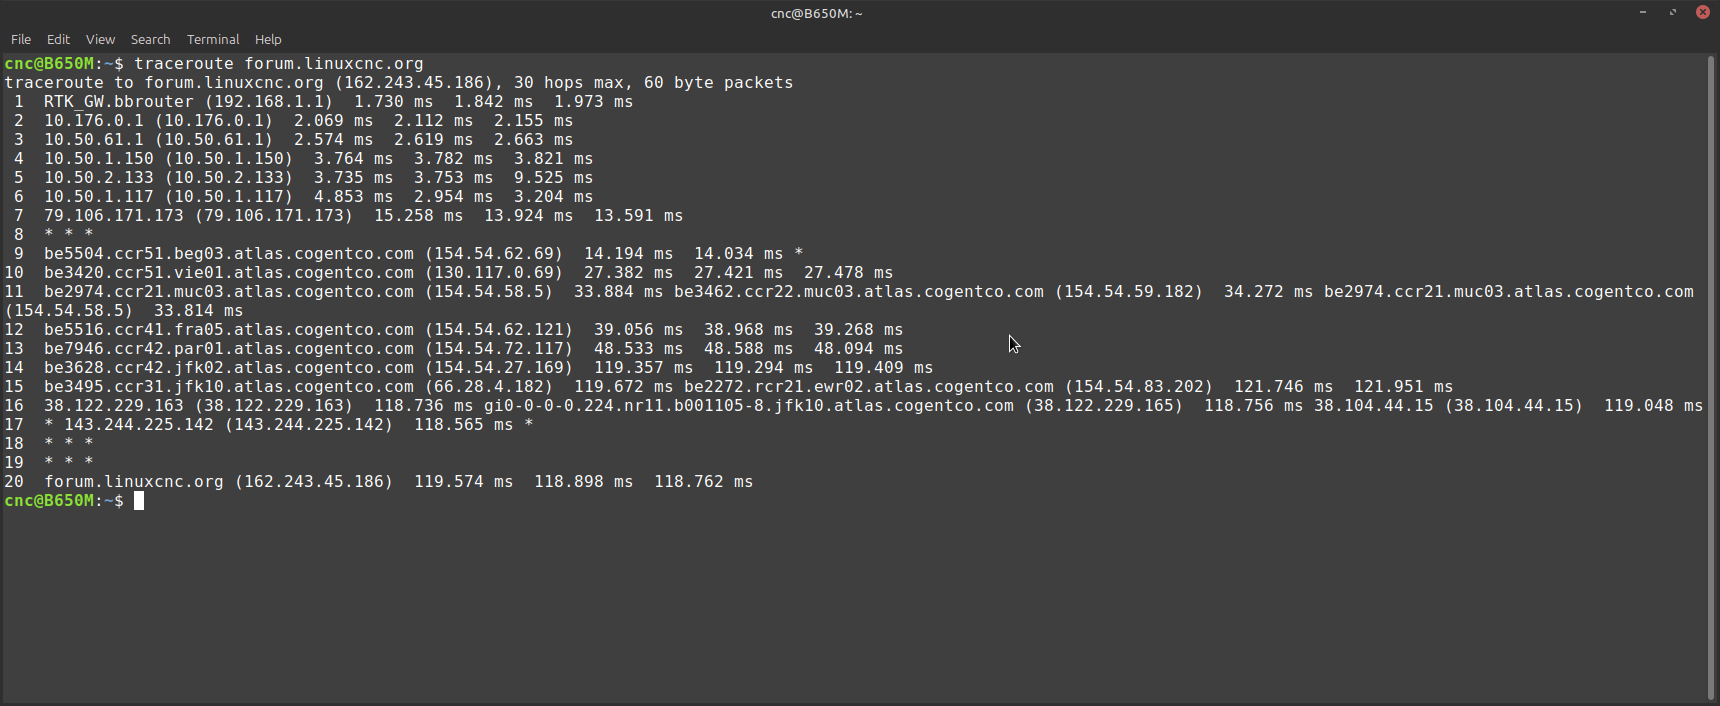Click hop 11 host 'be3462.ccr22.muc03.atlas.cogentco.com'

[859, 291]
